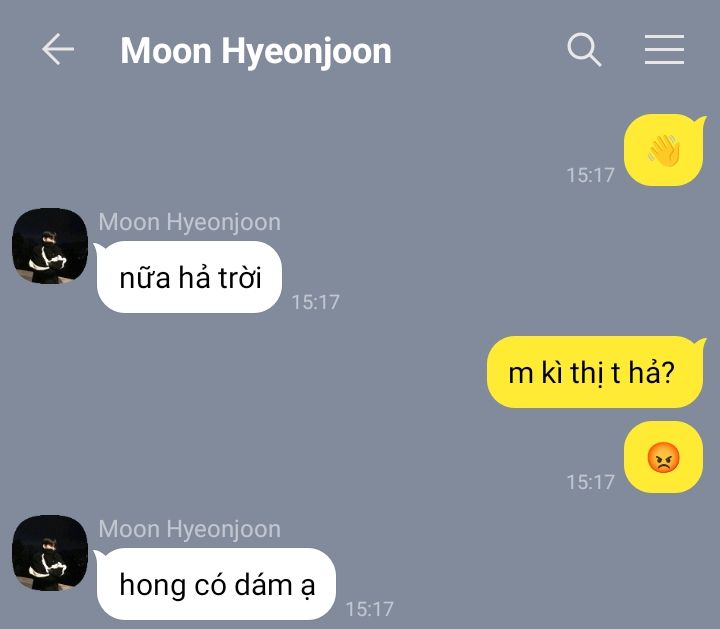Image resolution: width=720 pixels, height=629 pixels.
Task: Open the upper Moon Hyeonjoon avatar
Action: tap(50, 246)
